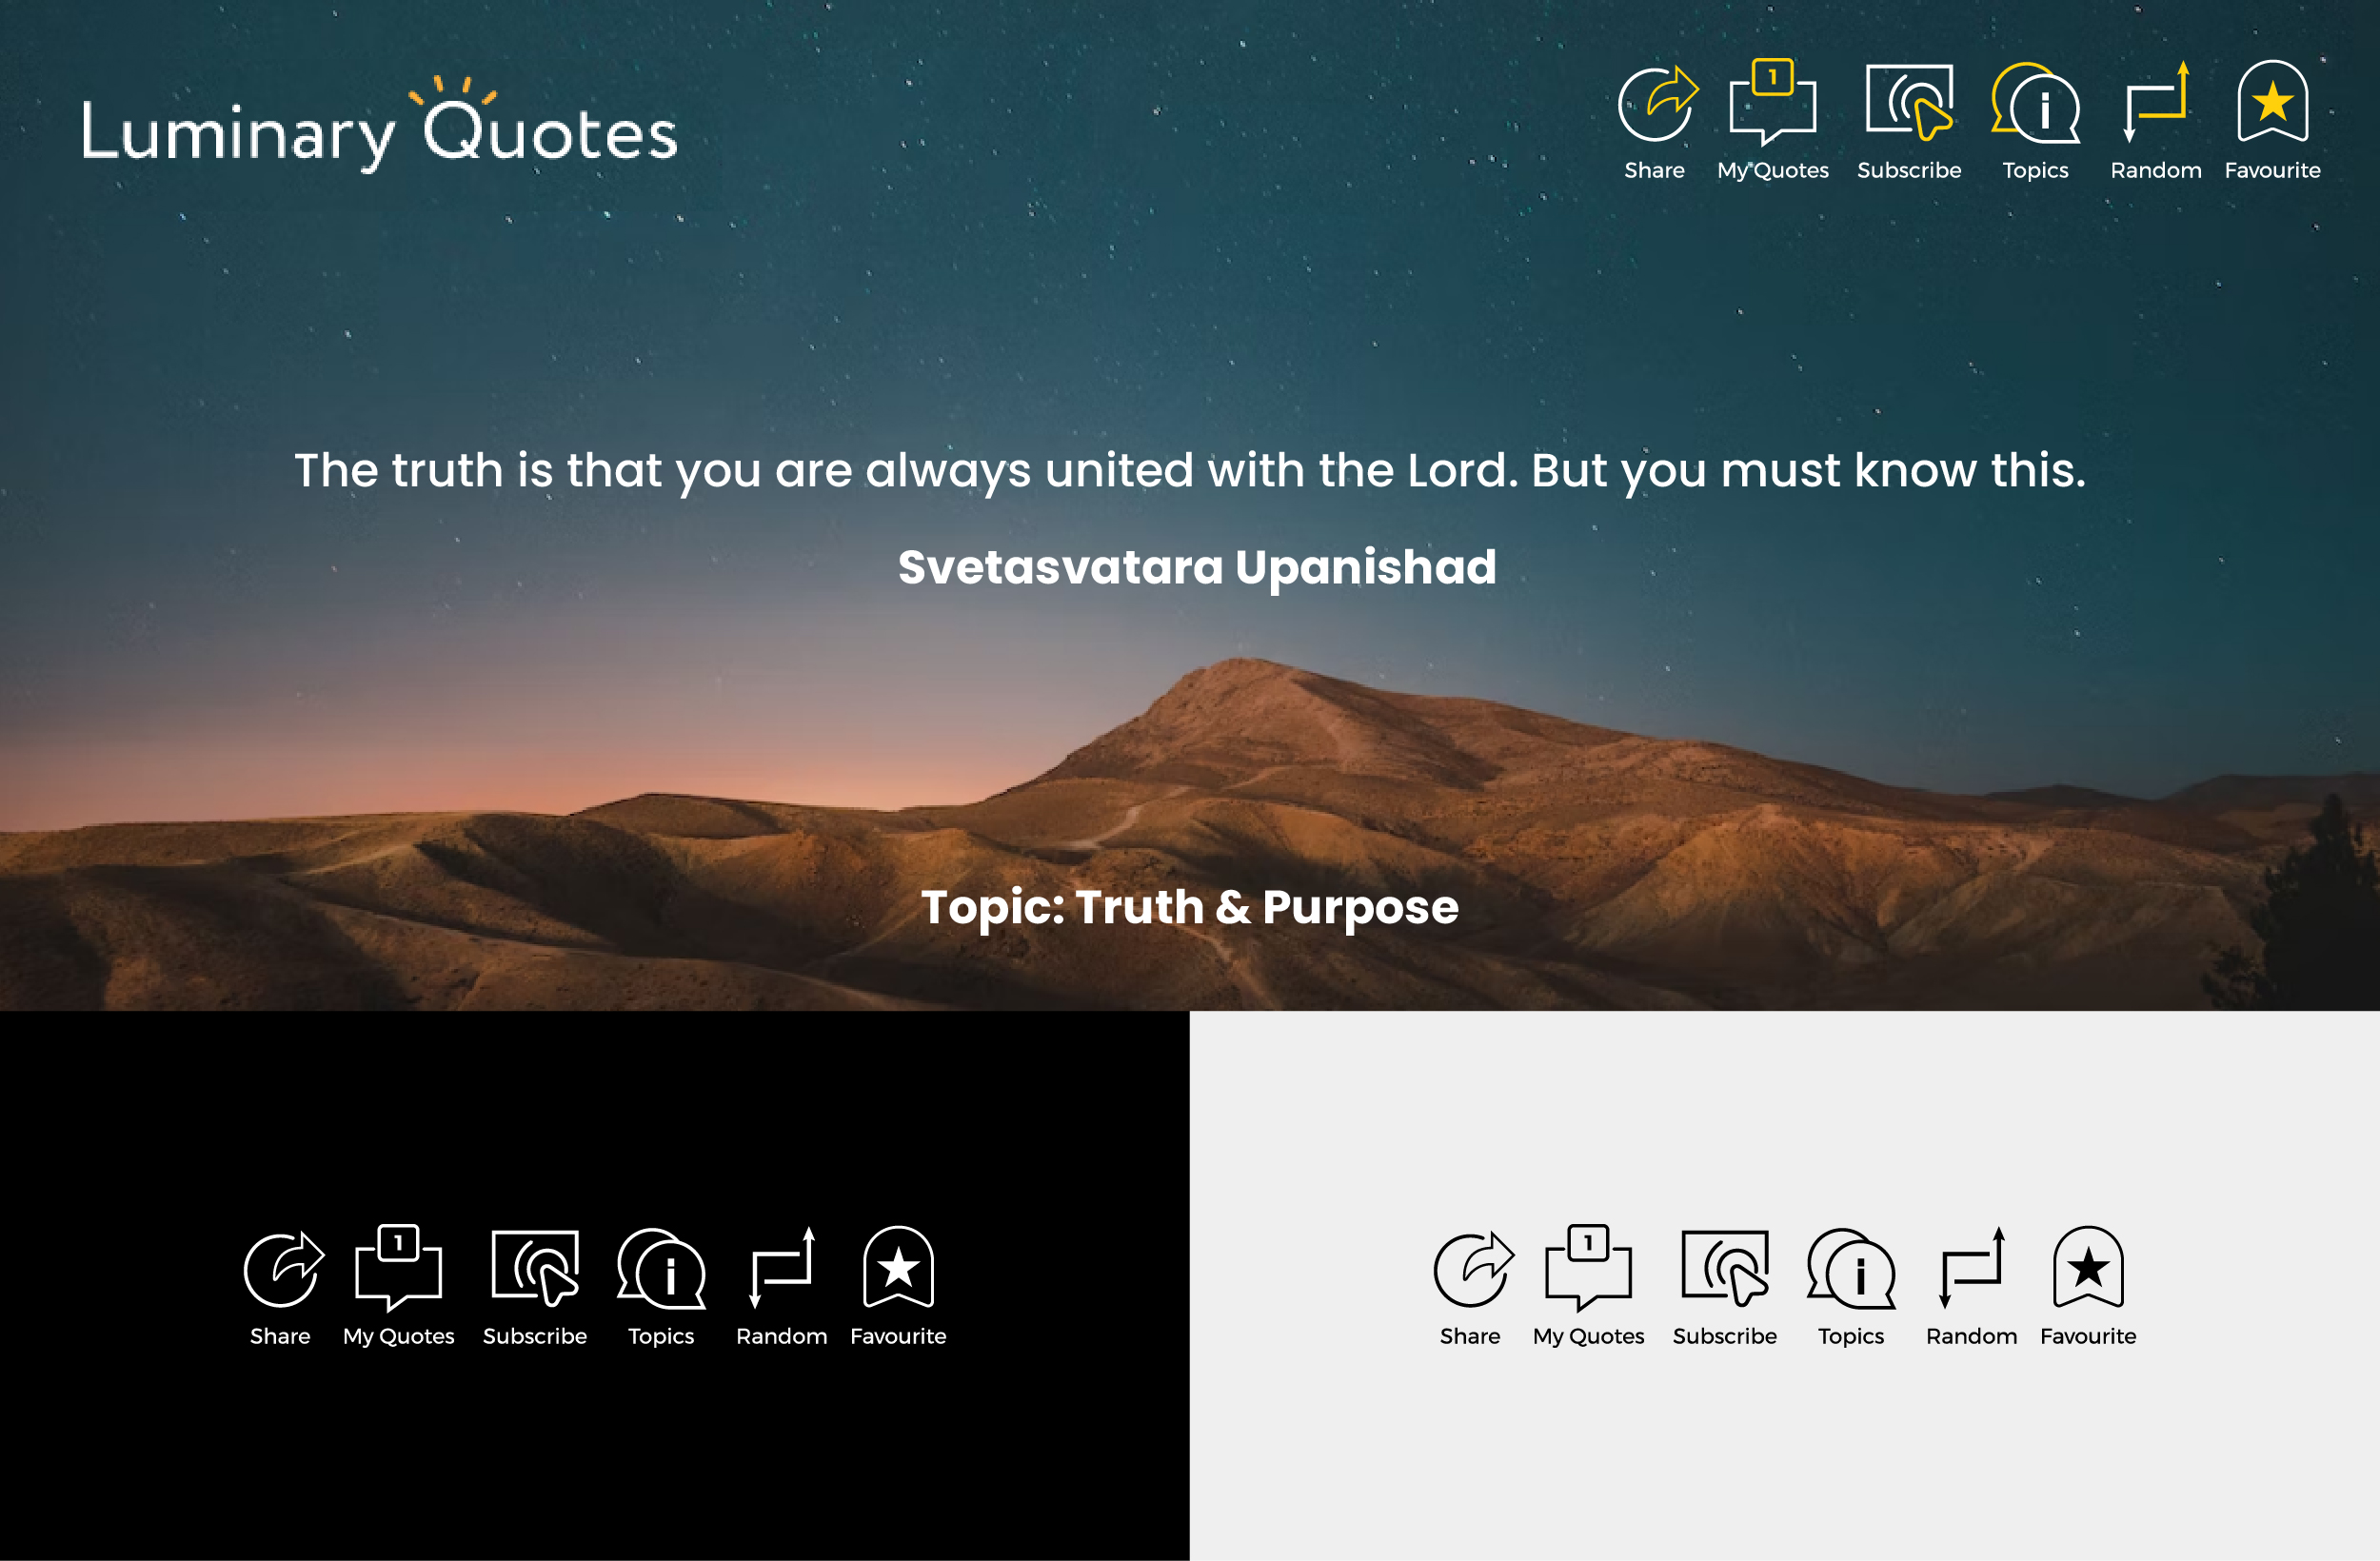Viewport: 2380px width, 1561px height.
Task: Select black Topics icon on light panel
Action: click(x=1851, y=1270)
